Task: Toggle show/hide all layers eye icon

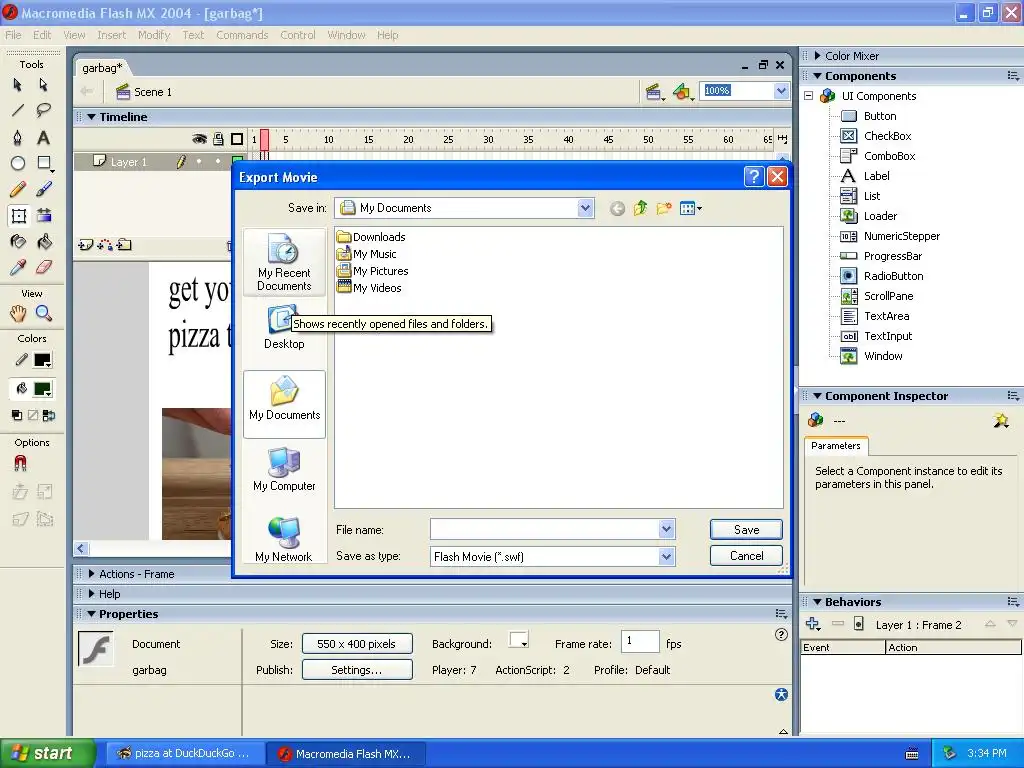Action: (199, 139)
